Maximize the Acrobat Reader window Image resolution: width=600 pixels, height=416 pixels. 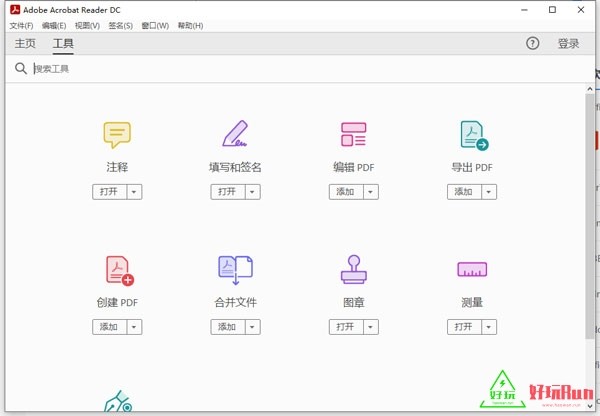point(552,10)
